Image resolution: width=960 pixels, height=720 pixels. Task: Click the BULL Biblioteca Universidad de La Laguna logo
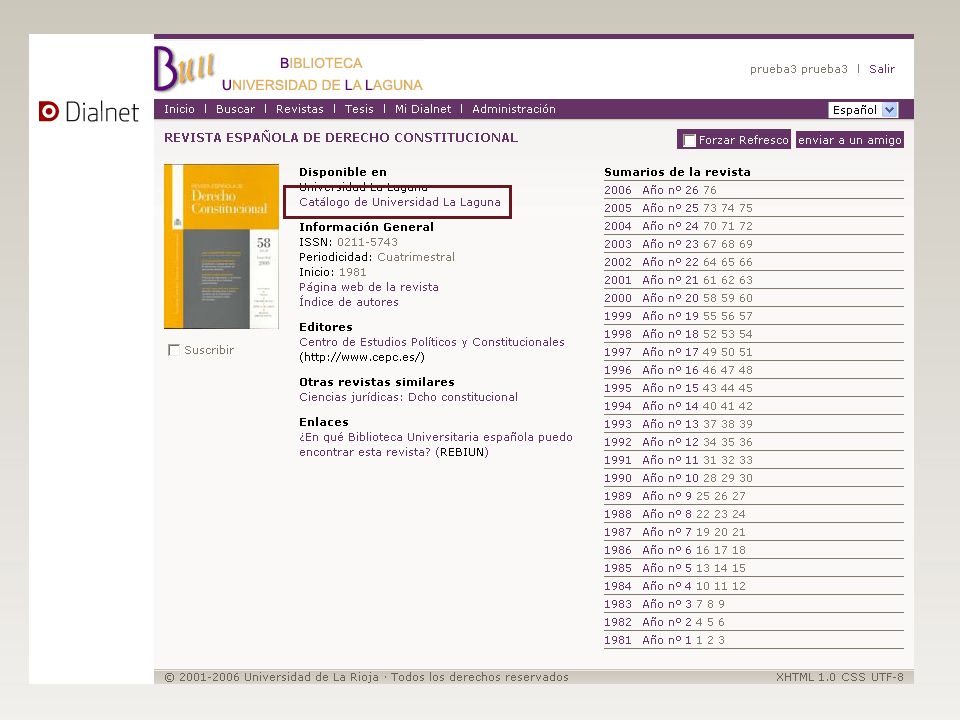[x=288, y=69]
